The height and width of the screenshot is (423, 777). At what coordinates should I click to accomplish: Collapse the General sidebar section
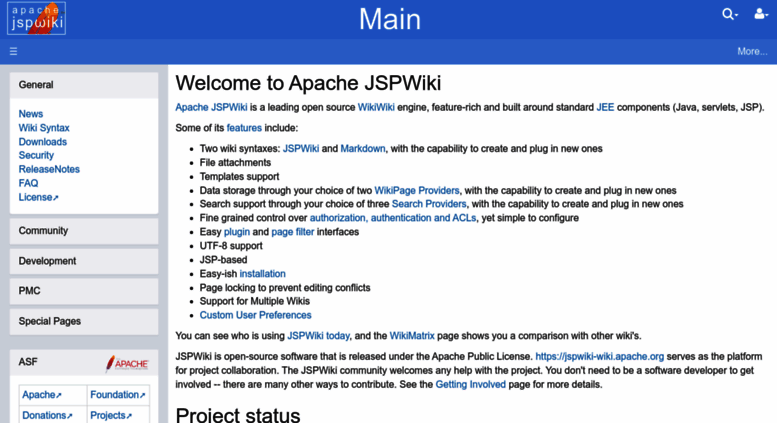[84, 85]
